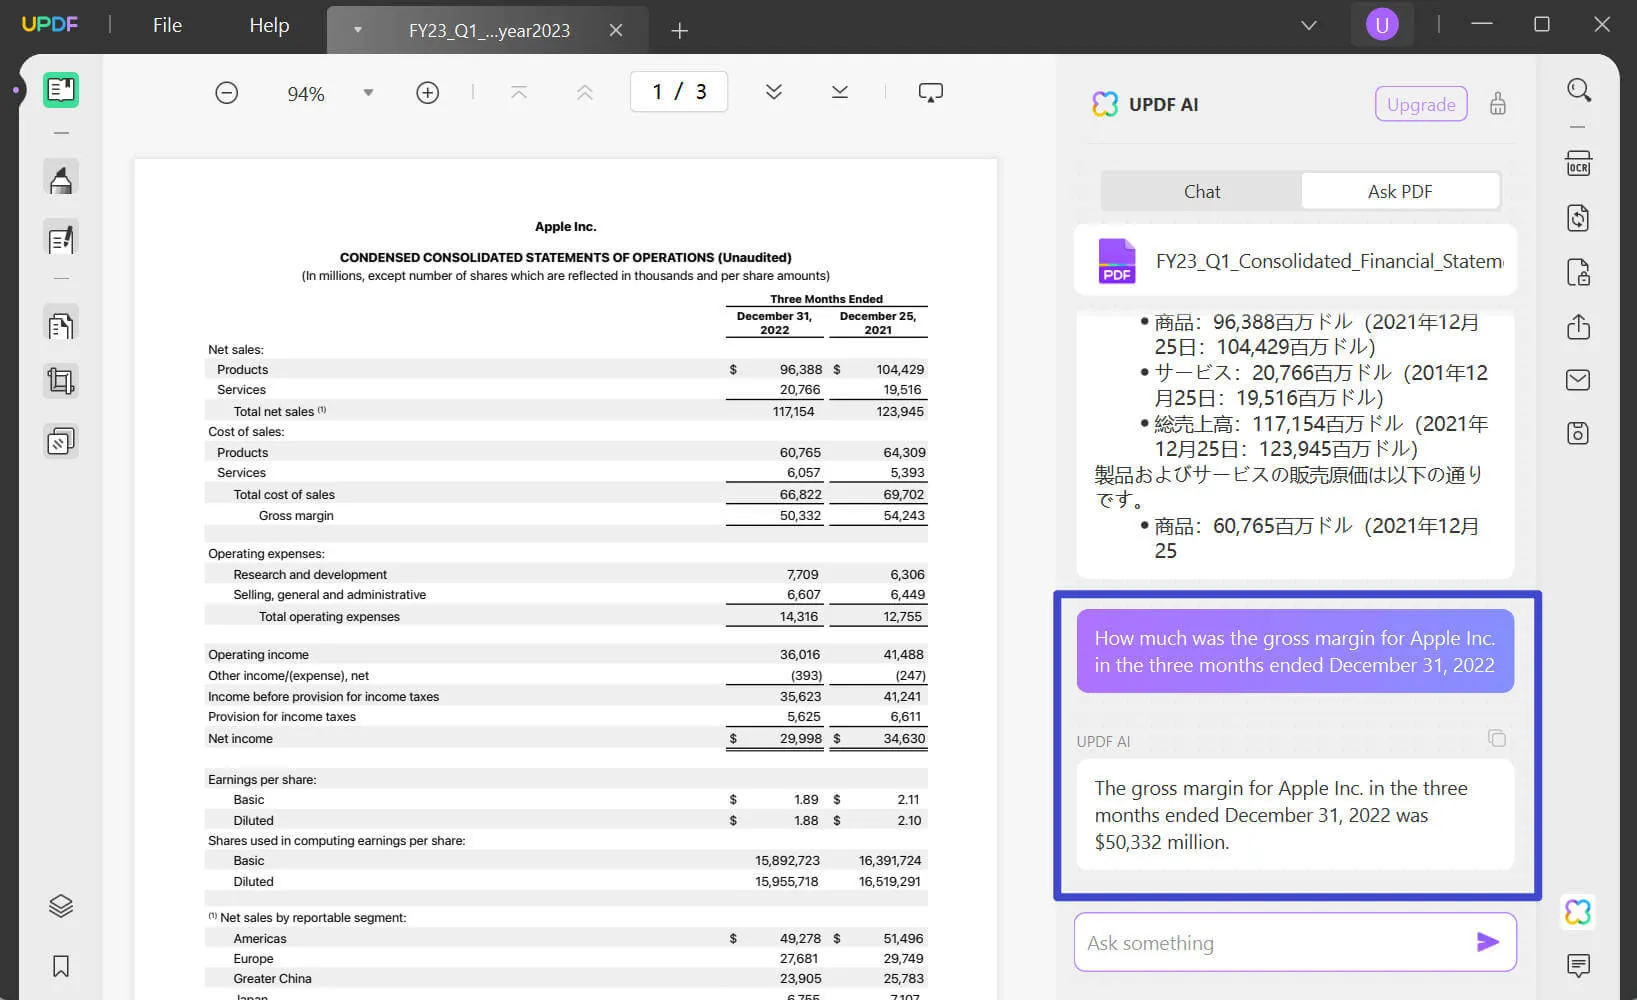
Task: Open the Protect PDF lock icon
Action: (x=1578, y=272)
